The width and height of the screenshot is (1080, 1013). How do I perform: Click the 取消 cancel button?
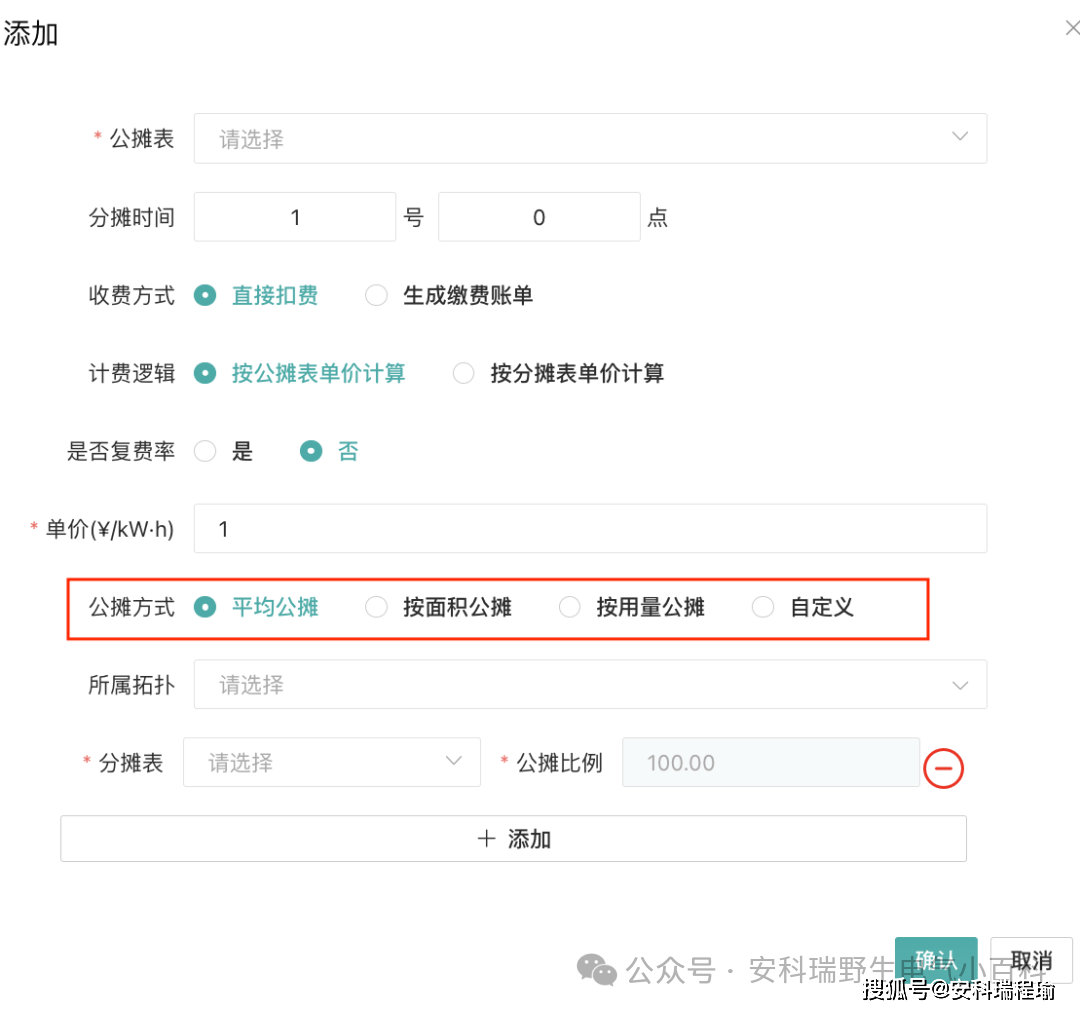pos(1031,959)
